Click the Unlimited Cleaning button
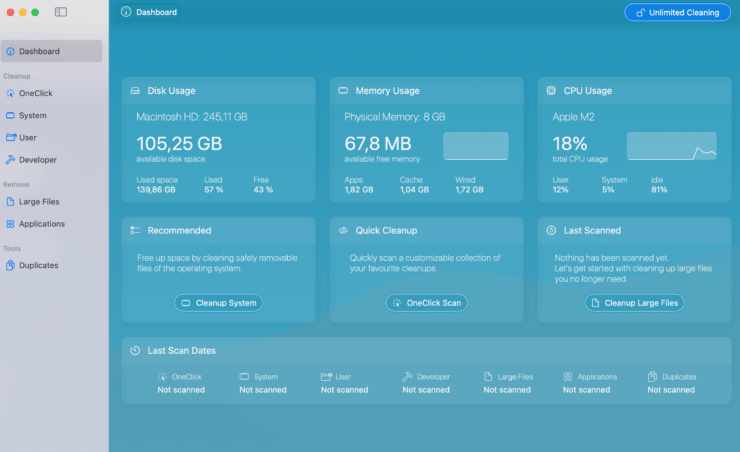 point(677,12)
